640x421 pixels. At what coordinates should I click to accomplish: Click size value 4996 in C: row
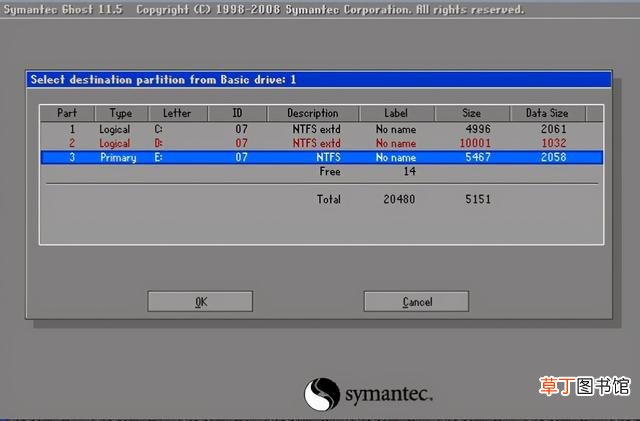[478, 129]
